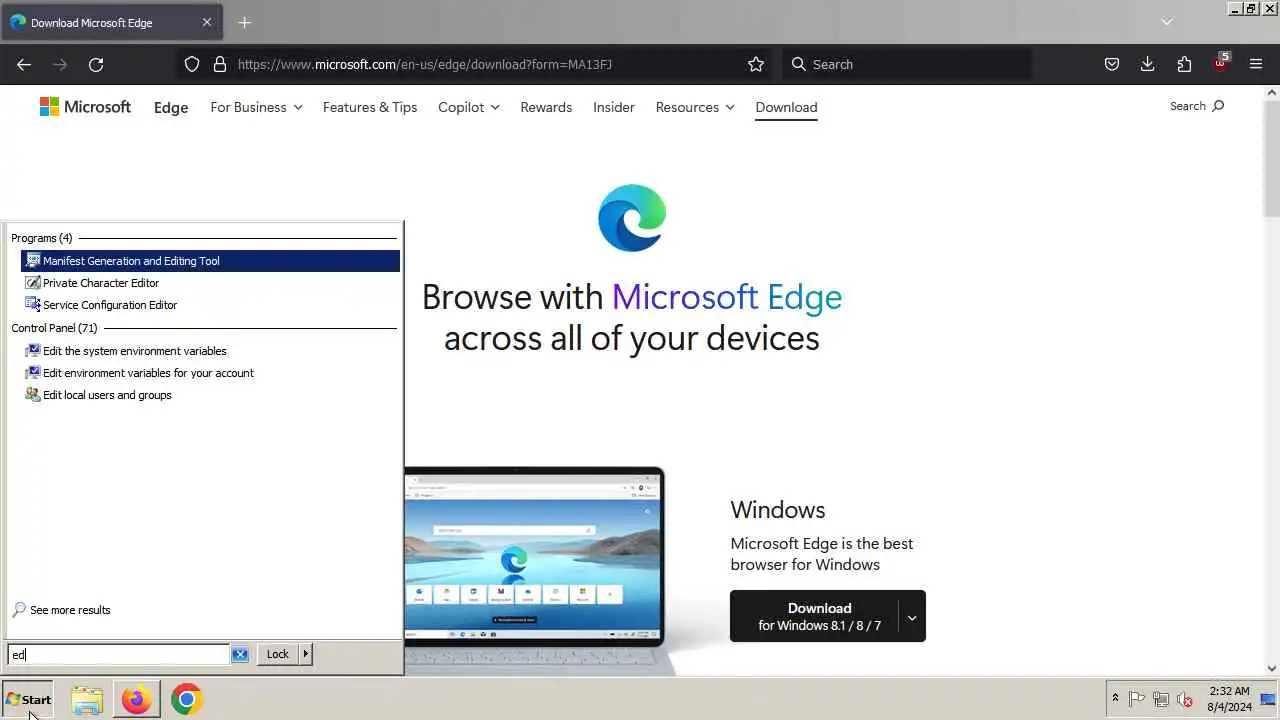Expand download options dropdown arrow
The image size is (1280, 720).
pyautogui.click(x=912, y=617)
